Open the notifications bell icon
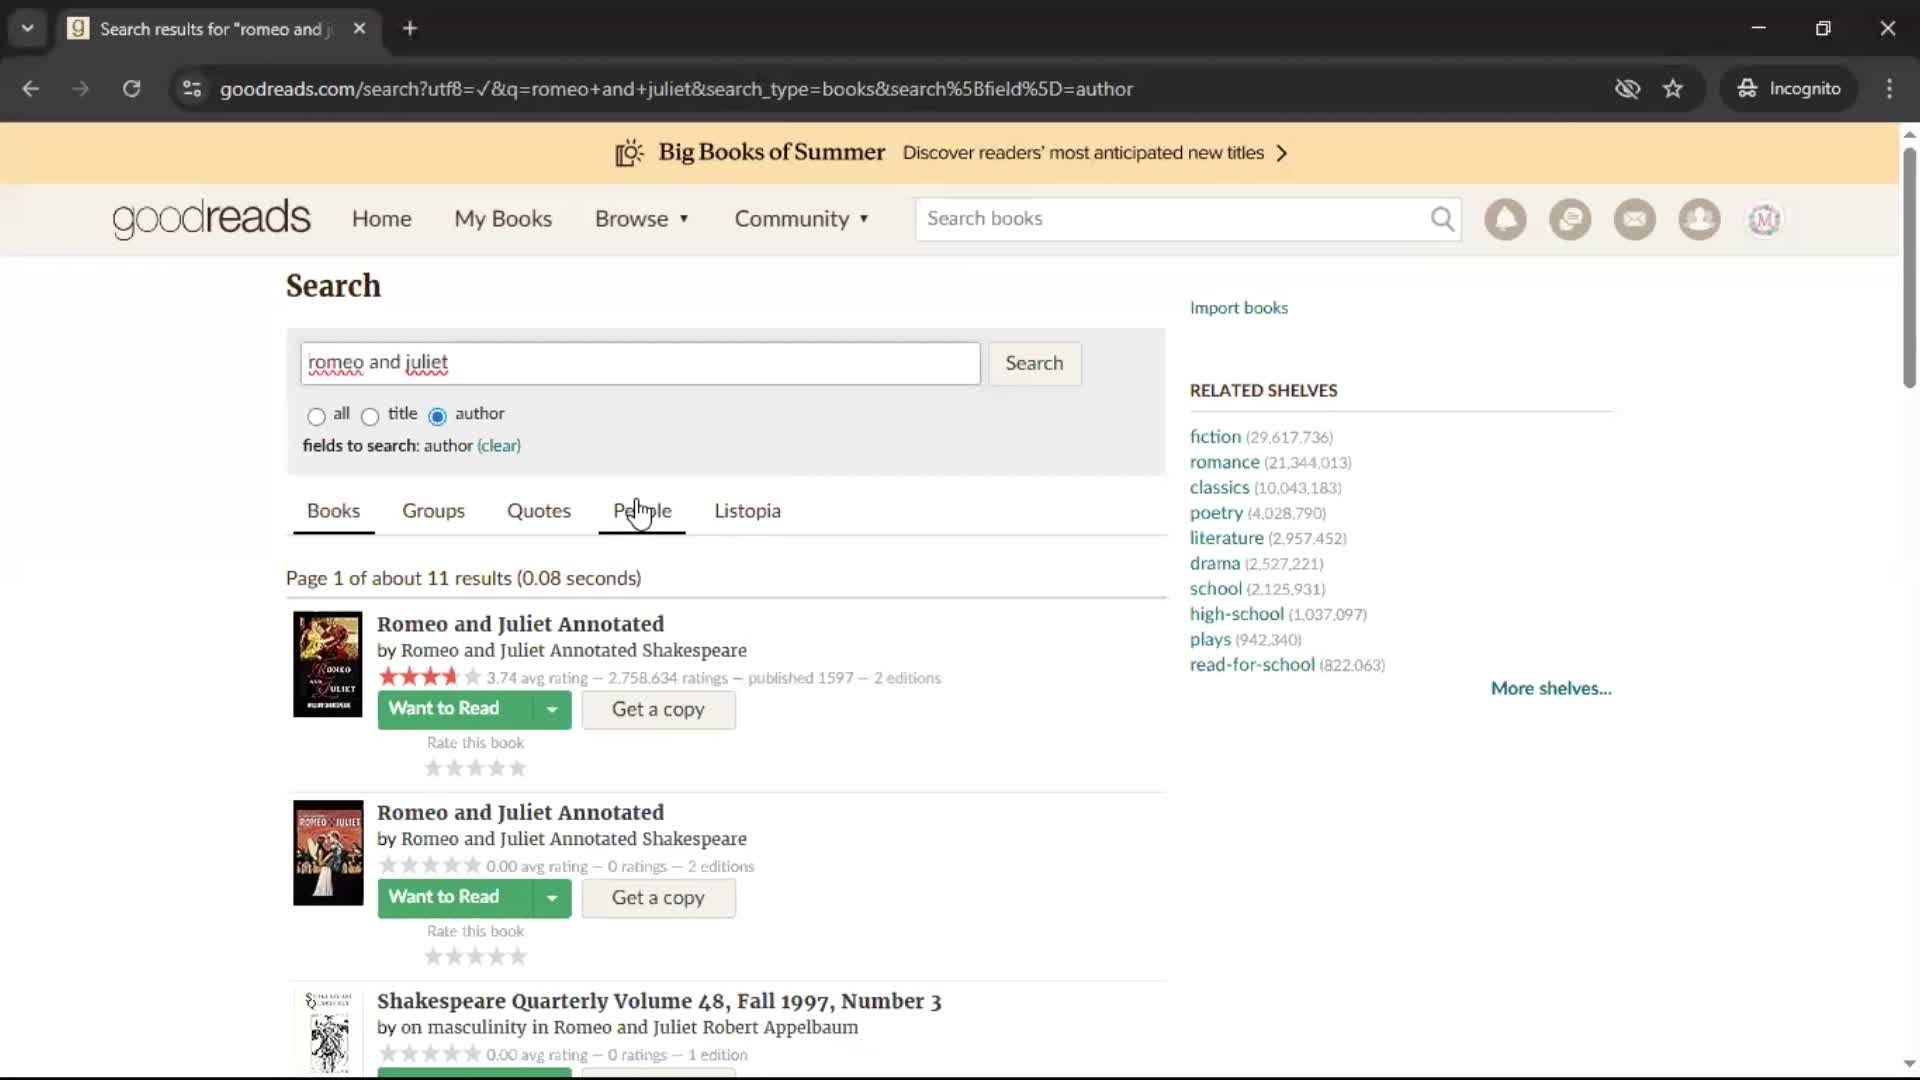Screen dimensions: 1920x1080 coord(1505,219)
